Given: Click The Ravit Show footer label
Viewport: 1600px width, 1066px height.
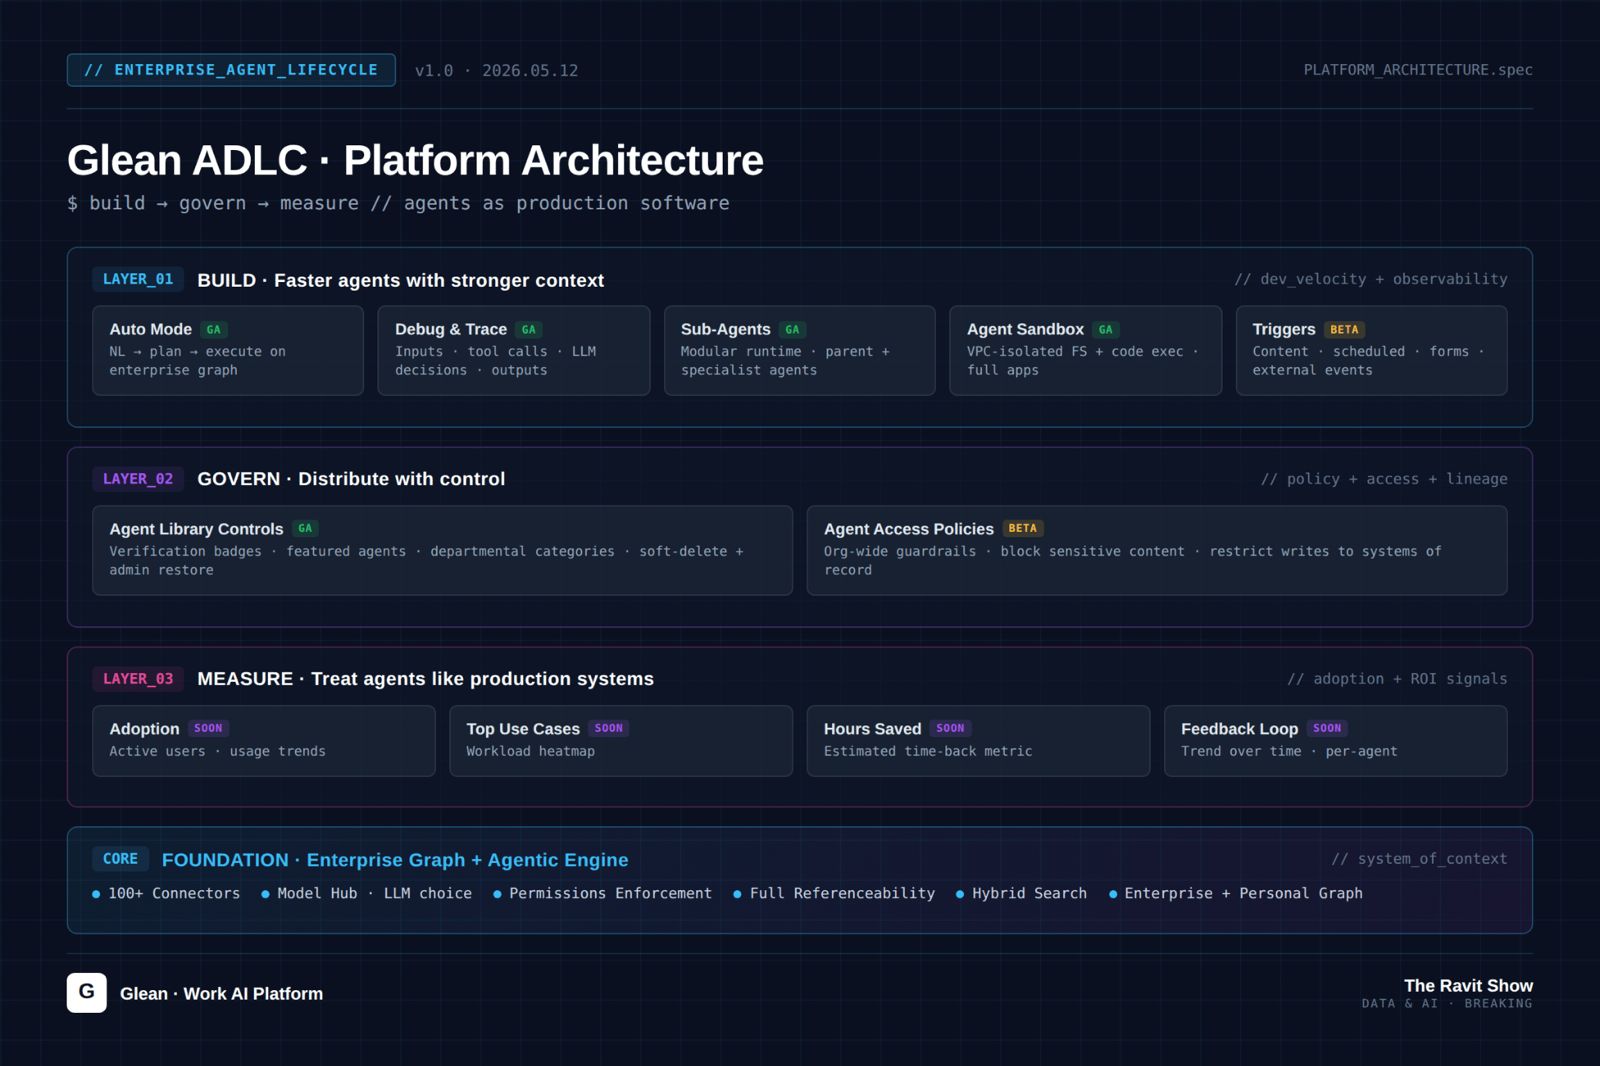Looking at the screenshot, I should click(x=1468, y=986).
